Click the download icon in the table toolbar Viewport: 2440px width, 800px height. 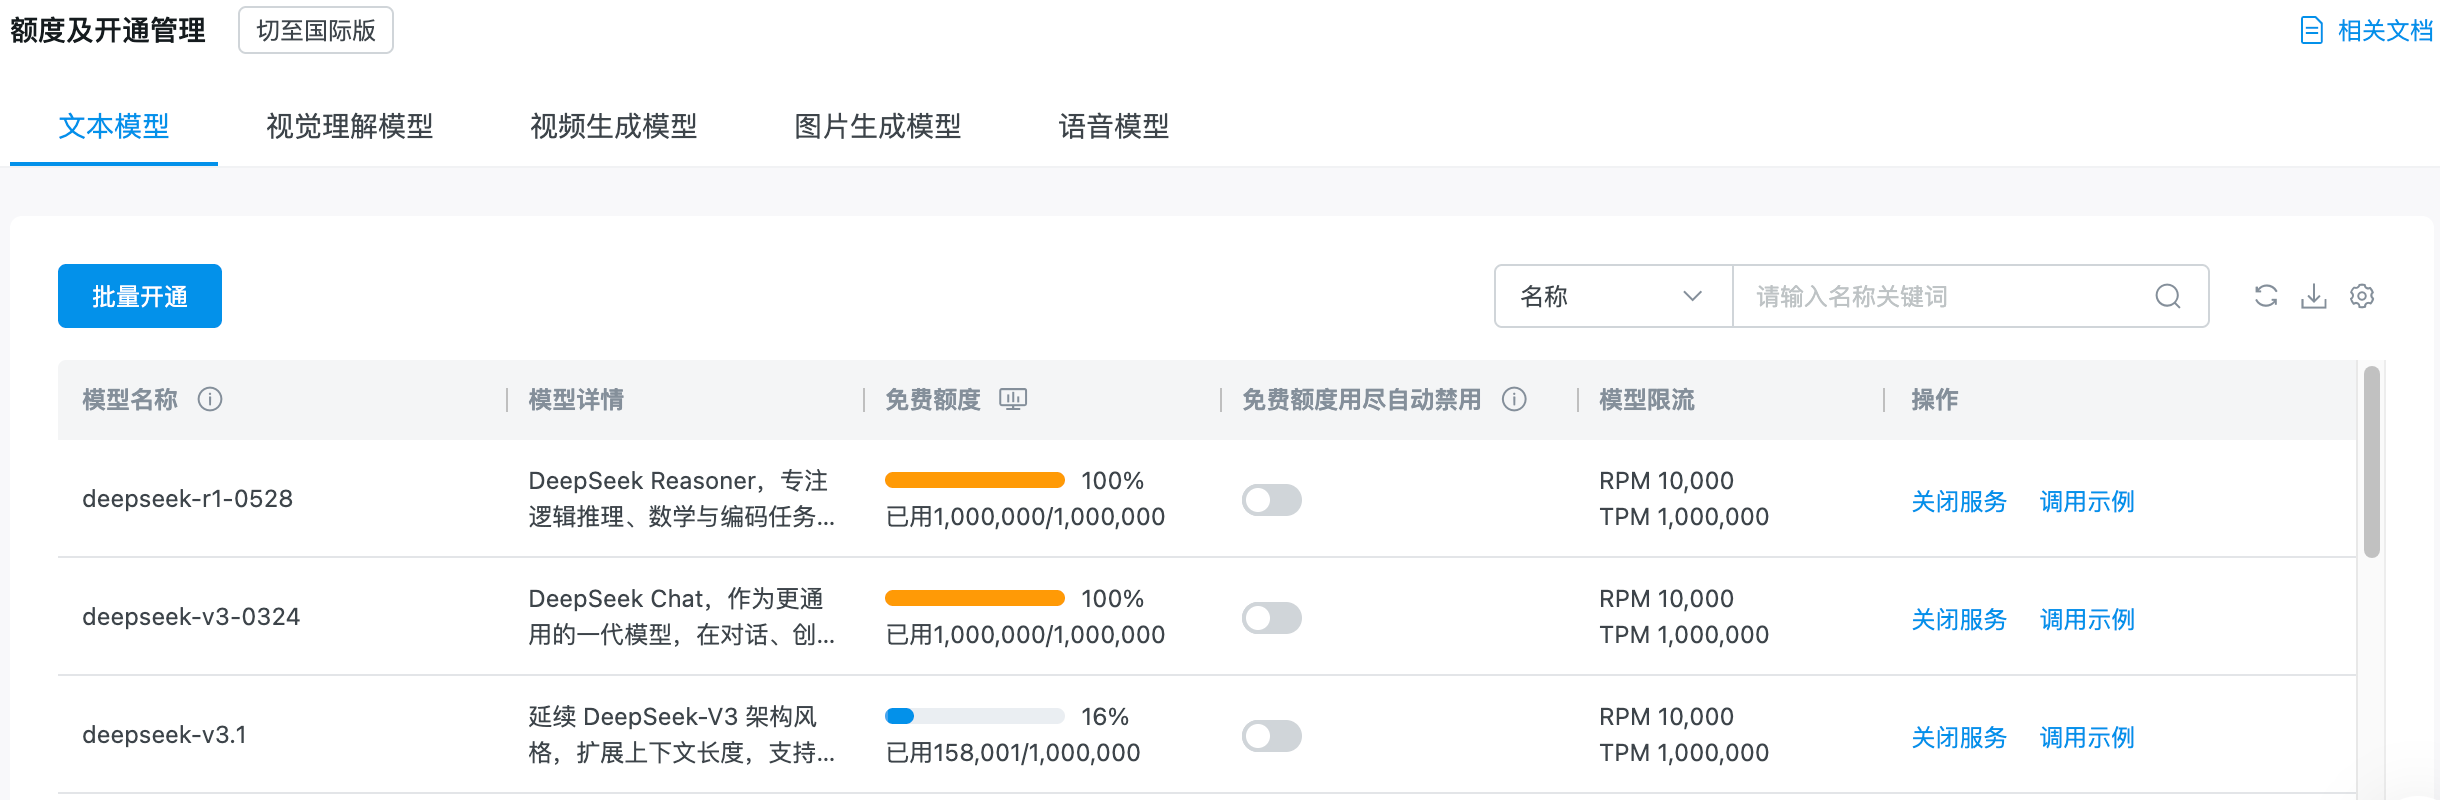pos(2314,296)
